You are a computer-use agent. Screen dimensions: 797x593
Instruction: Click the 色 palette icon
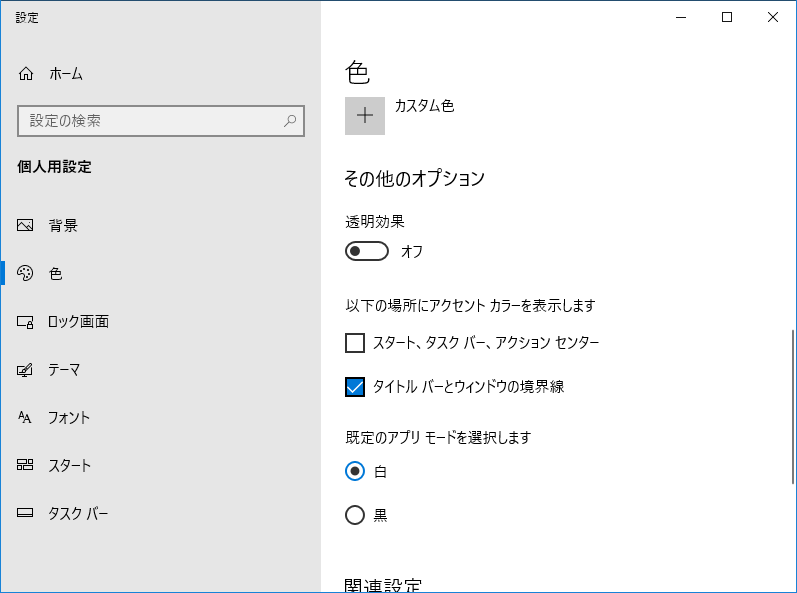tap(25, 273)
